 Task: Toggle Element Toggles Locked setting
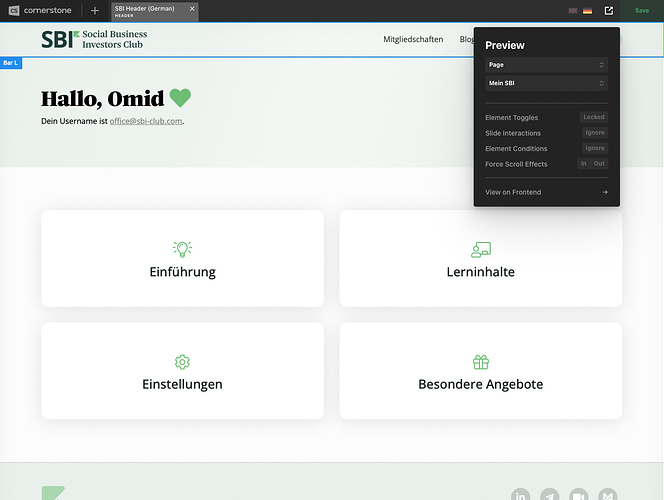point(594,117)
